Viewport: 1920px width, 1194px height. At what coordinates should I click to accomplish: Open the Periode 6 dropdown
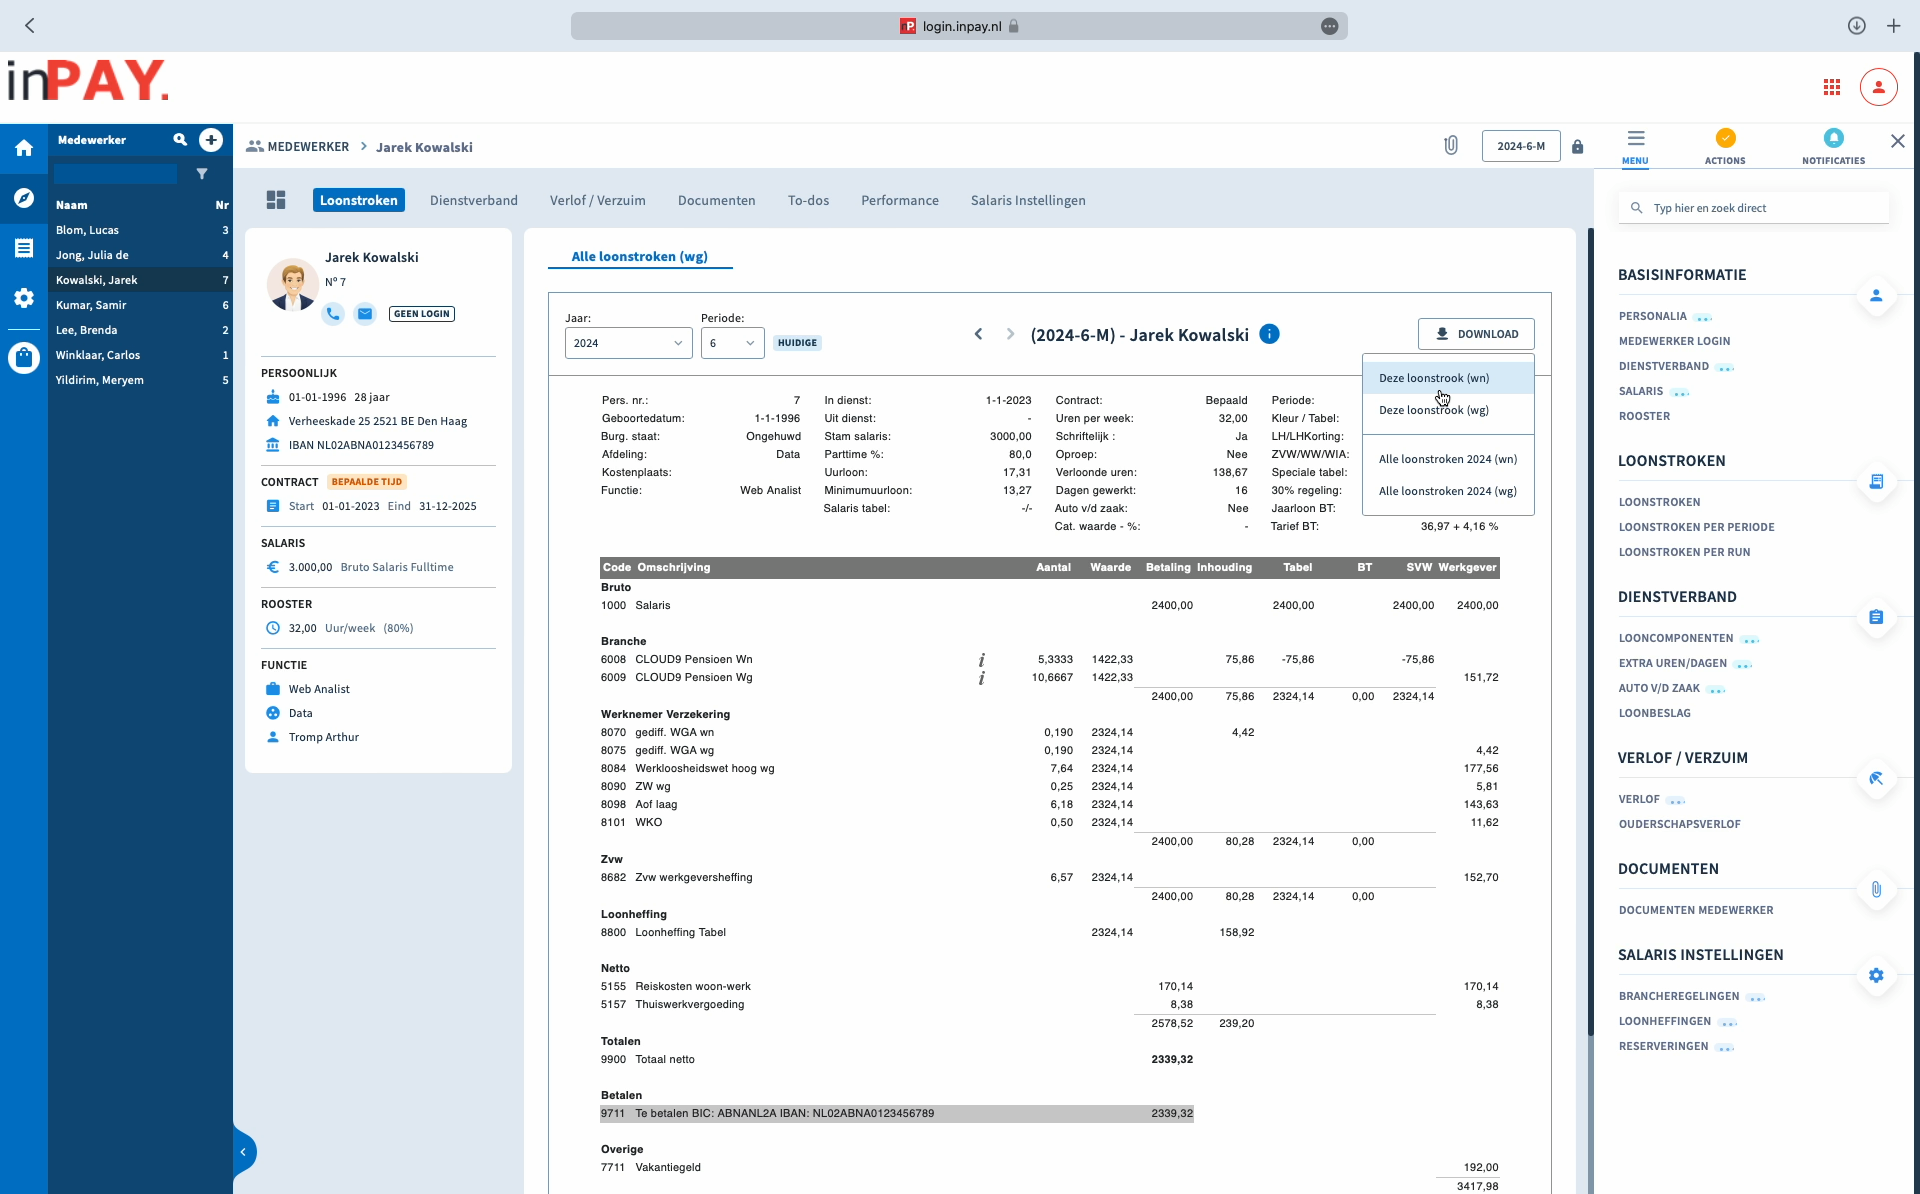coord(732,343)
